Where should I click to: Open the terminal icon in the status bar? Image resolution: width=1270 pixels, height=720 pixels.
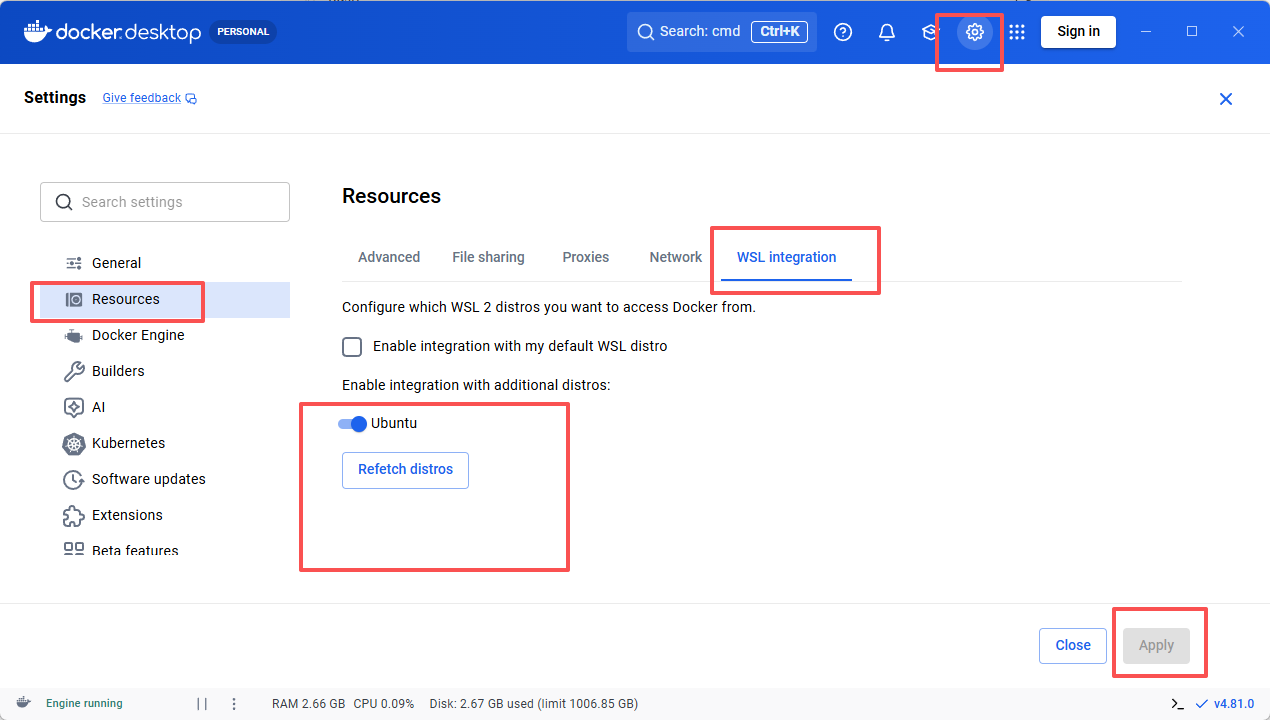pos(1177,704)
